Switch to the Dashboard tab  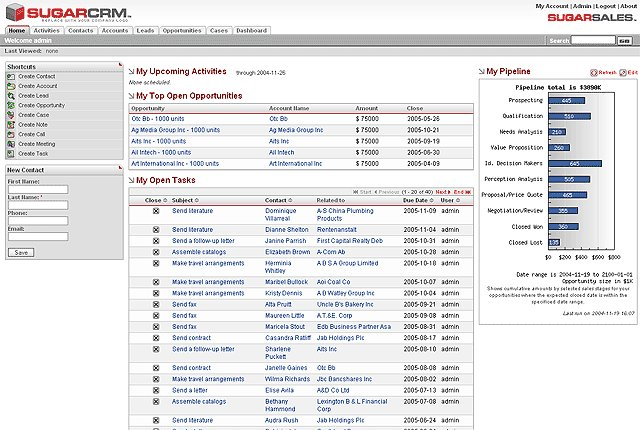pos(251,31)
